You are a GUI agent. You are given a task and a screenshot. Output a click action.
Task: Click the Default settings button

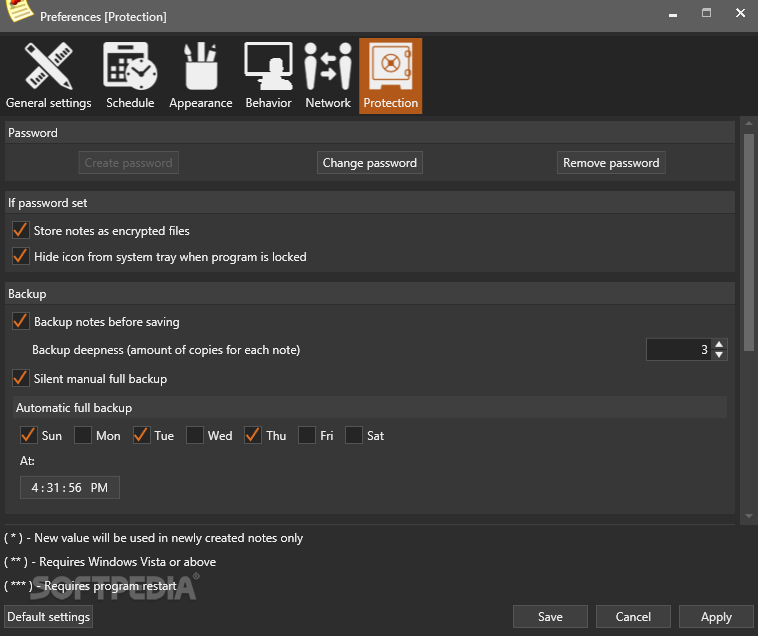pyautogui.click(x=48, y=617)
